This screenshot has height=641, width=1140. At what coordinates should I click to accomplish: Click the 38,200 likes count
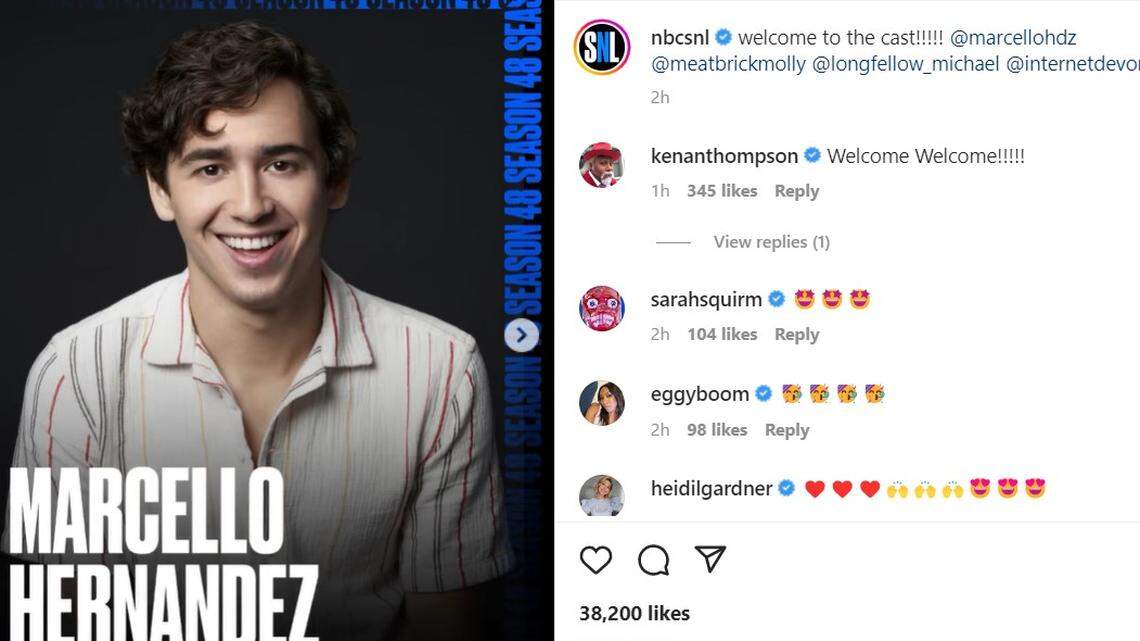click(633, 613)
